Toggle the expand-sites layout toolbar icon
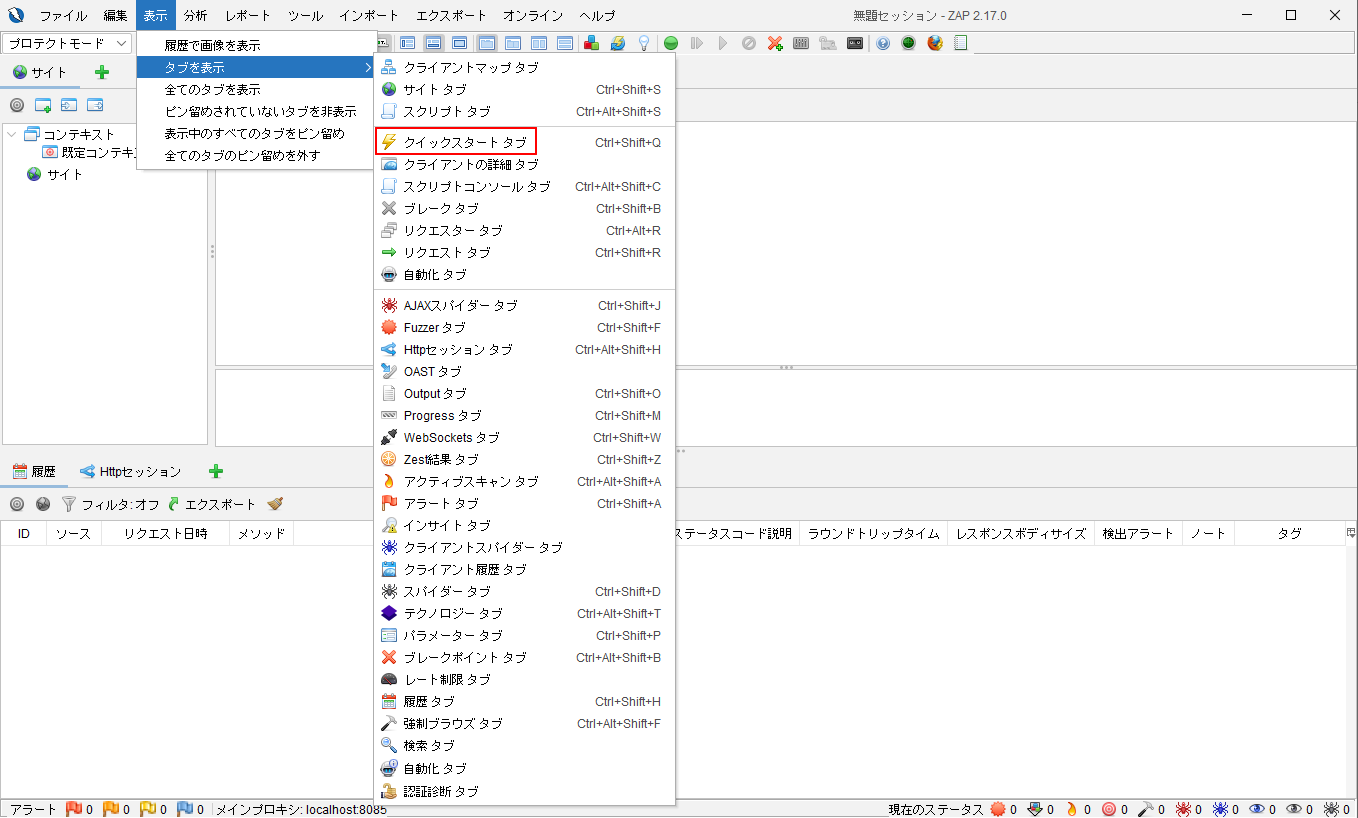This screenshot has width=1358, height=818. pos(408,43)
